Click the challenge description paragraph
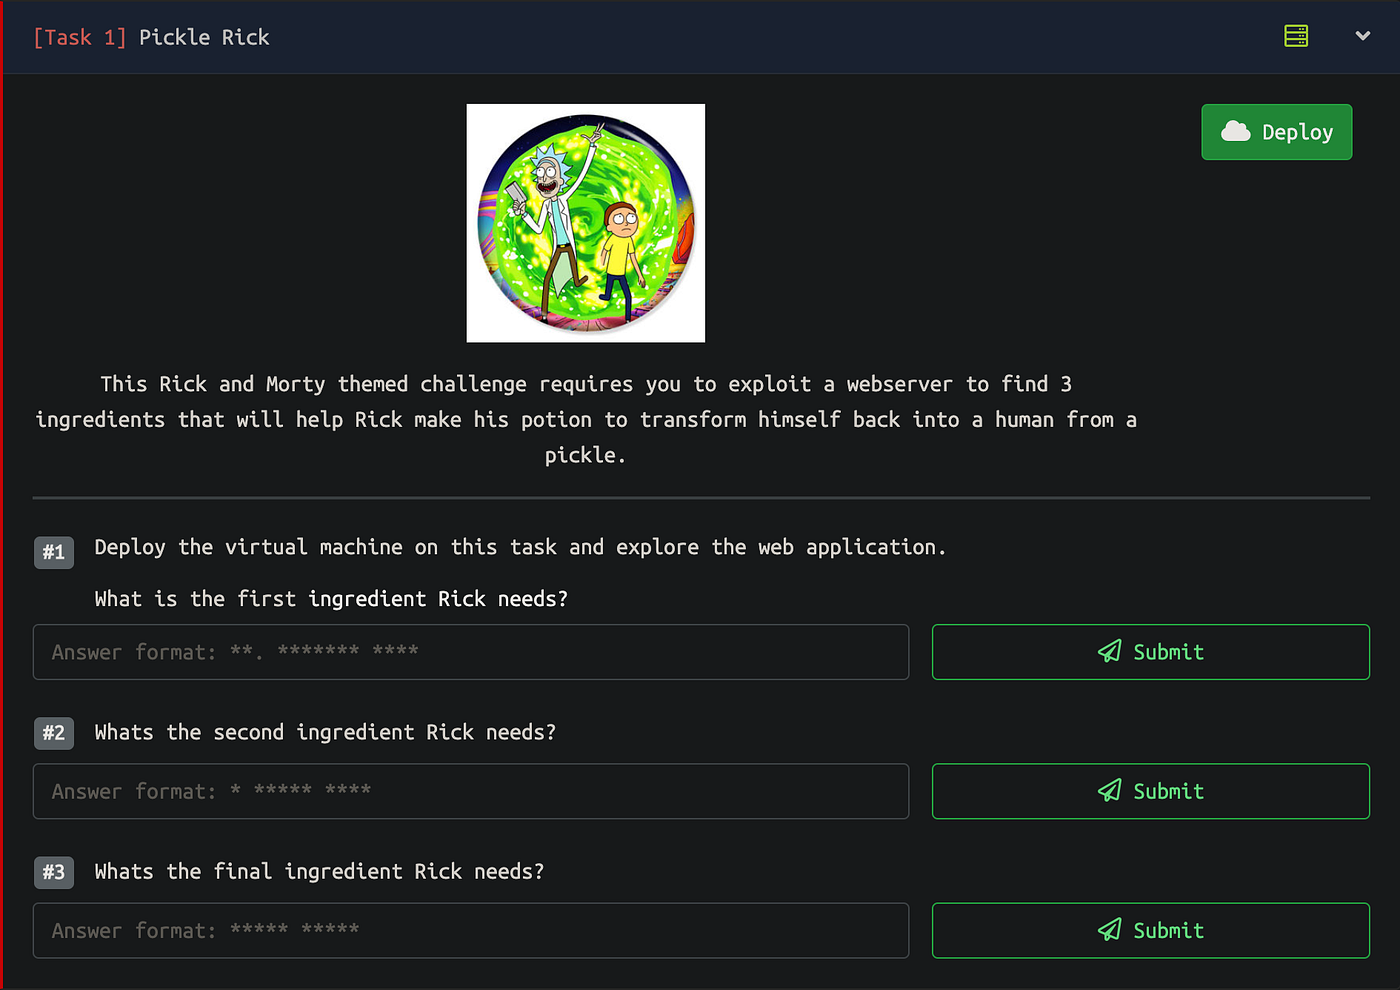 [586, 419]
